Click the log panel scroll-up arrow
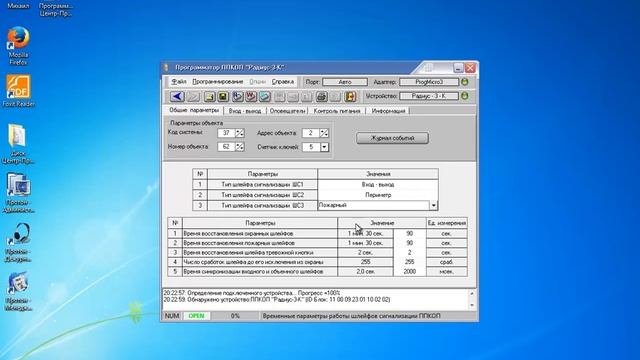640x360 pixels. pos(472,293)
